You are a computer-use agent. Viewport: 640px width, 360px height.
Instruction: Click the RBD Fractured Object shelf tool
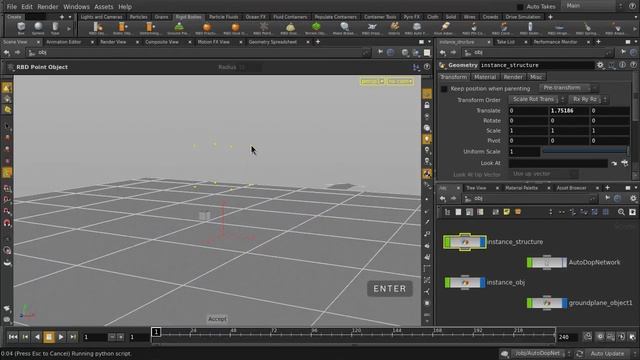point(207,28)
